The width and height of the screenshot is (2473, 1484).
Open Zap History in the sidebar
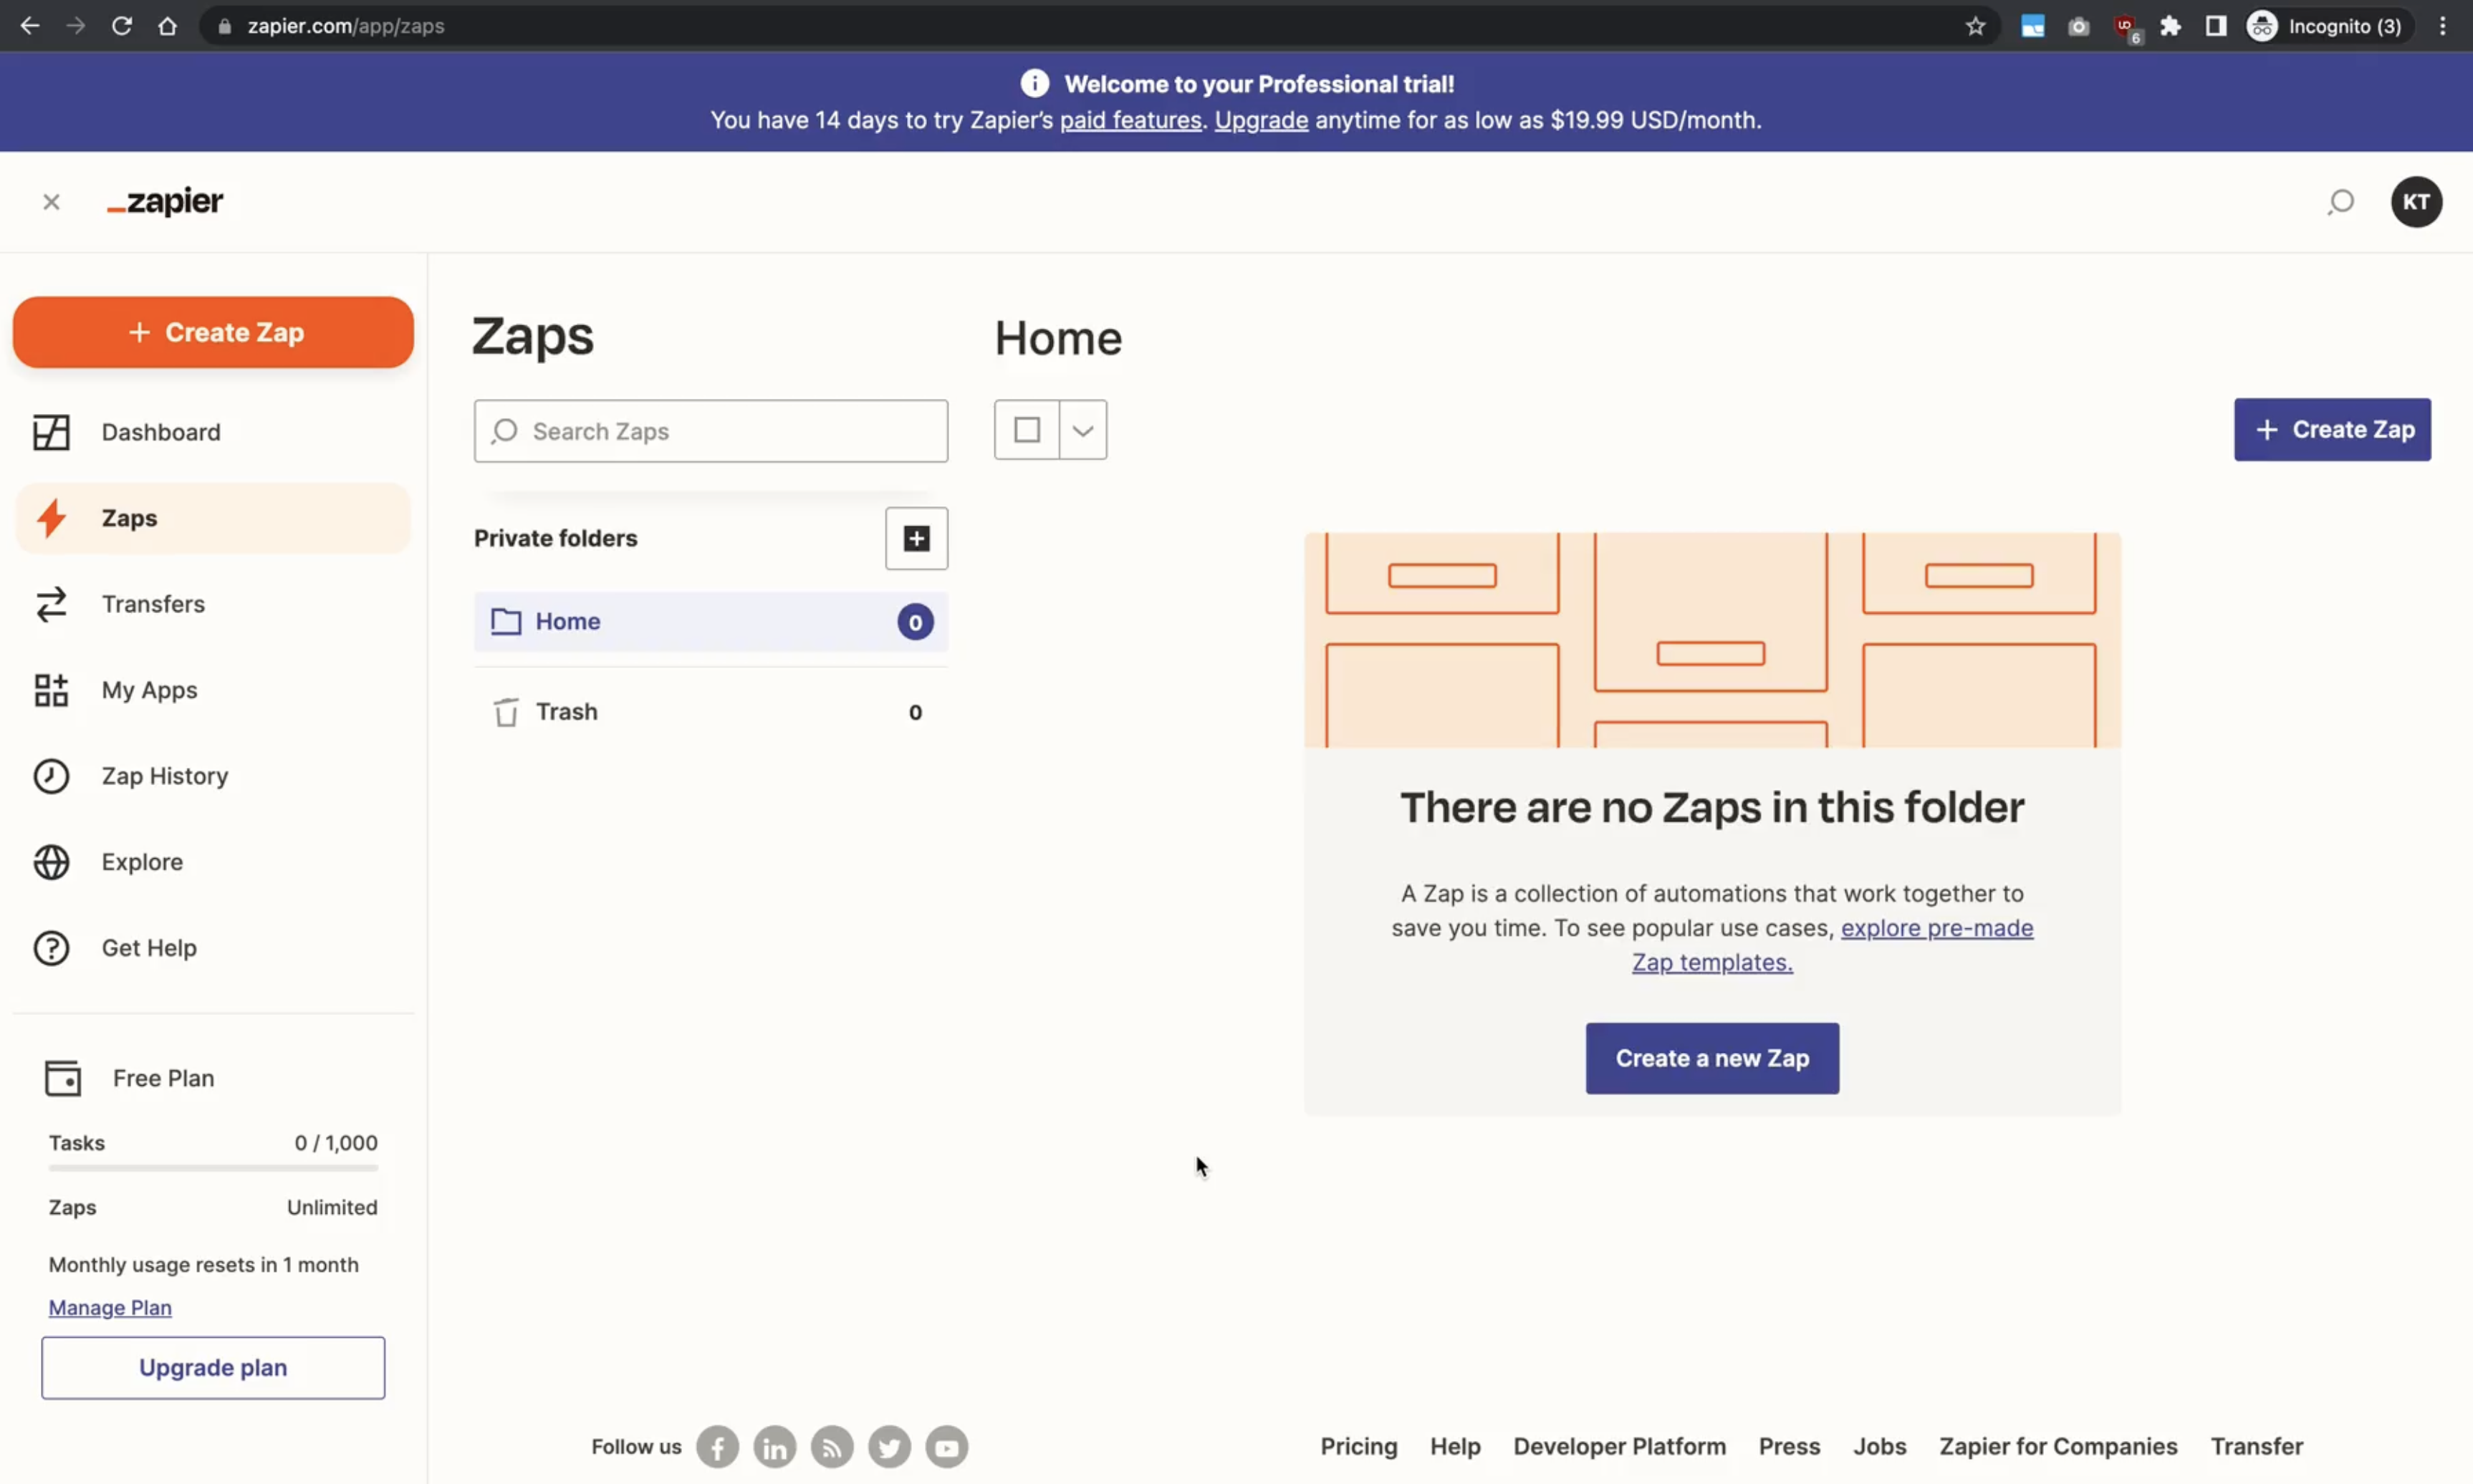[213, 776]
